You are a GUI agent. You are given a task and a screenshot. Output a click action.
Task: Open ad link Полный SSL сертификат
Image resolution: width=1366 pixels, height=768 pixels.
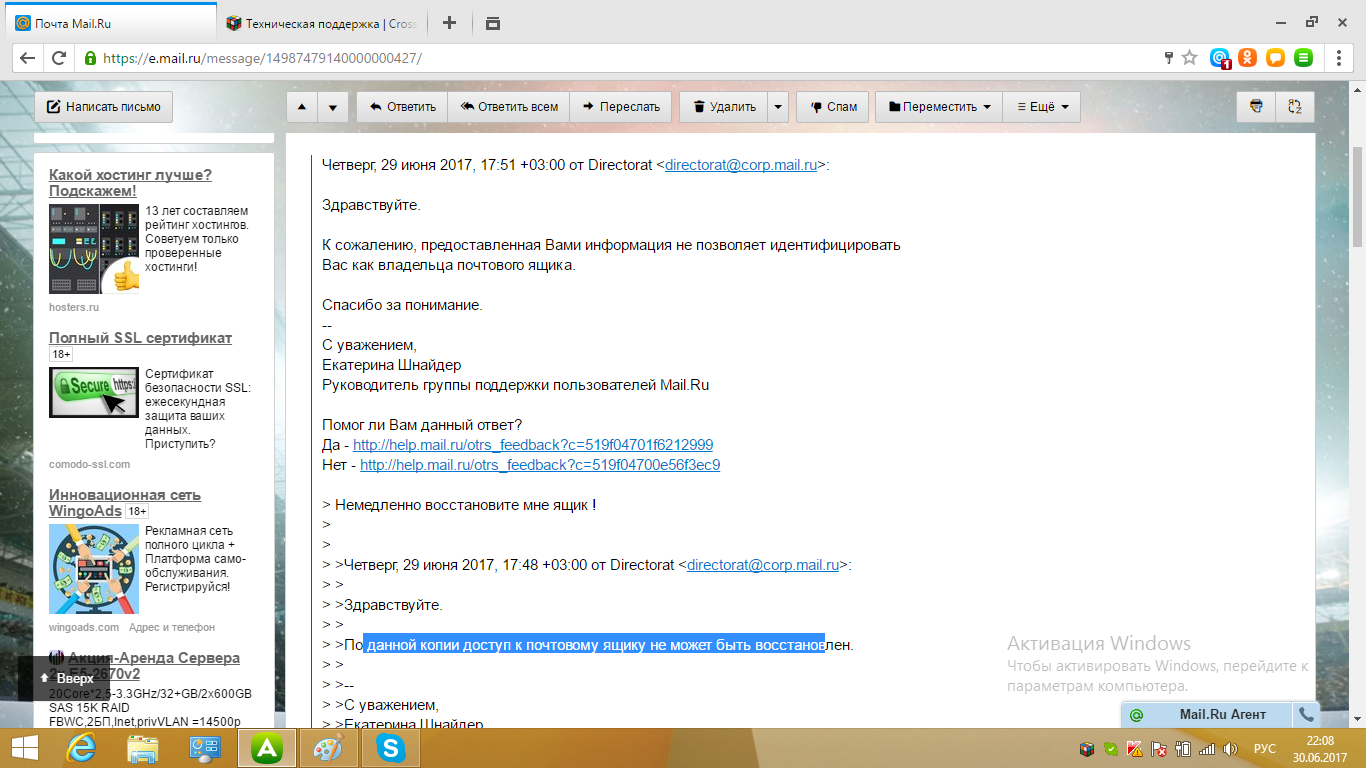click(x=140, y=338)
